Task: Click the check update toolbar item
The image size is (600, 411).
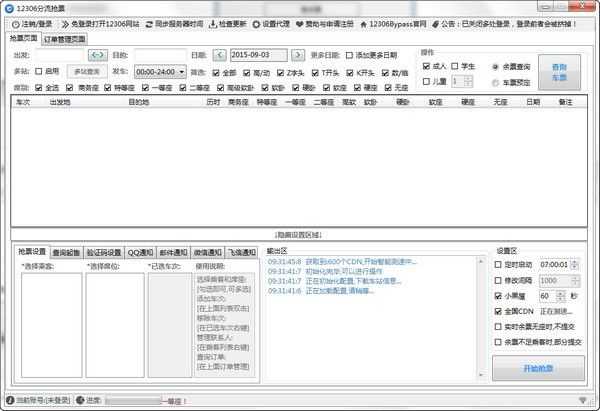Action: point(228,24)
